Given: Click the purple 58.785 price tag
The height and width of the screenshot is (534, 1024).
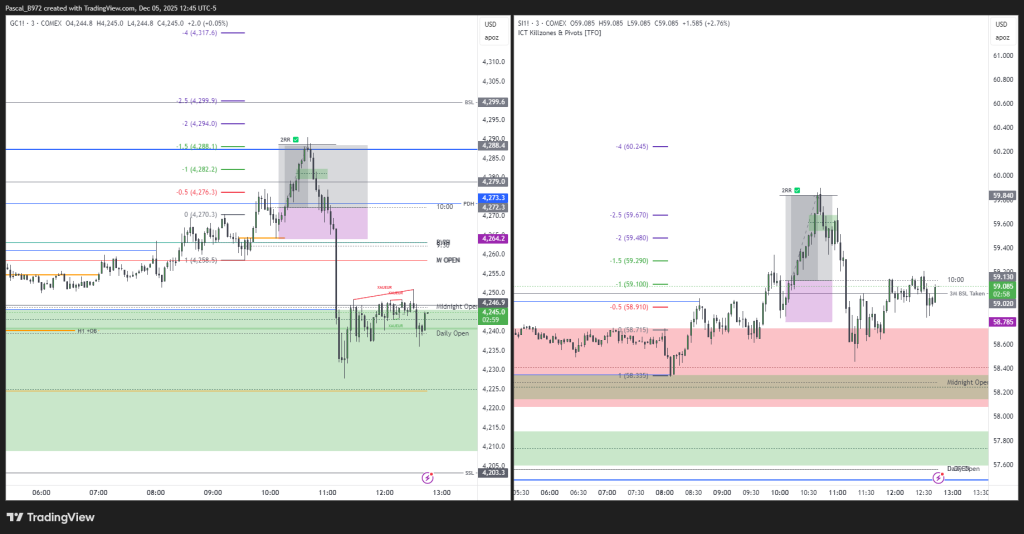Looking at the screenshot, I should 1001,322.
